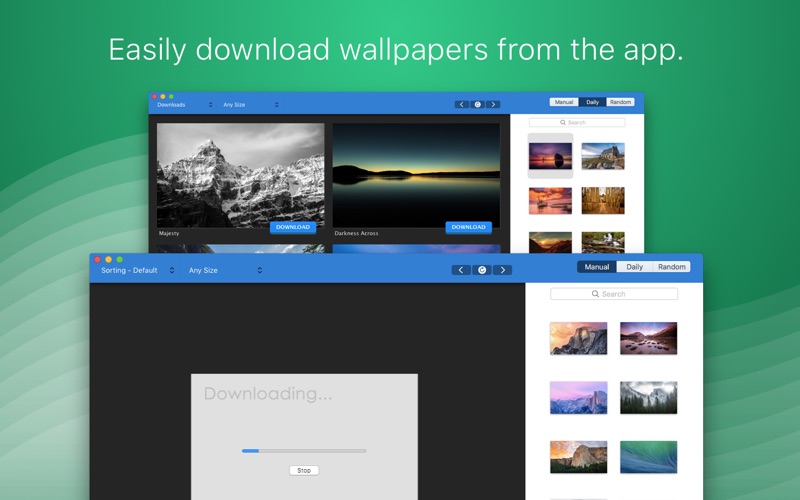The width and height of the screenshot is (800, 500).
Task: Switch to Manual tab in back window
Action: [x=564, y=102]
